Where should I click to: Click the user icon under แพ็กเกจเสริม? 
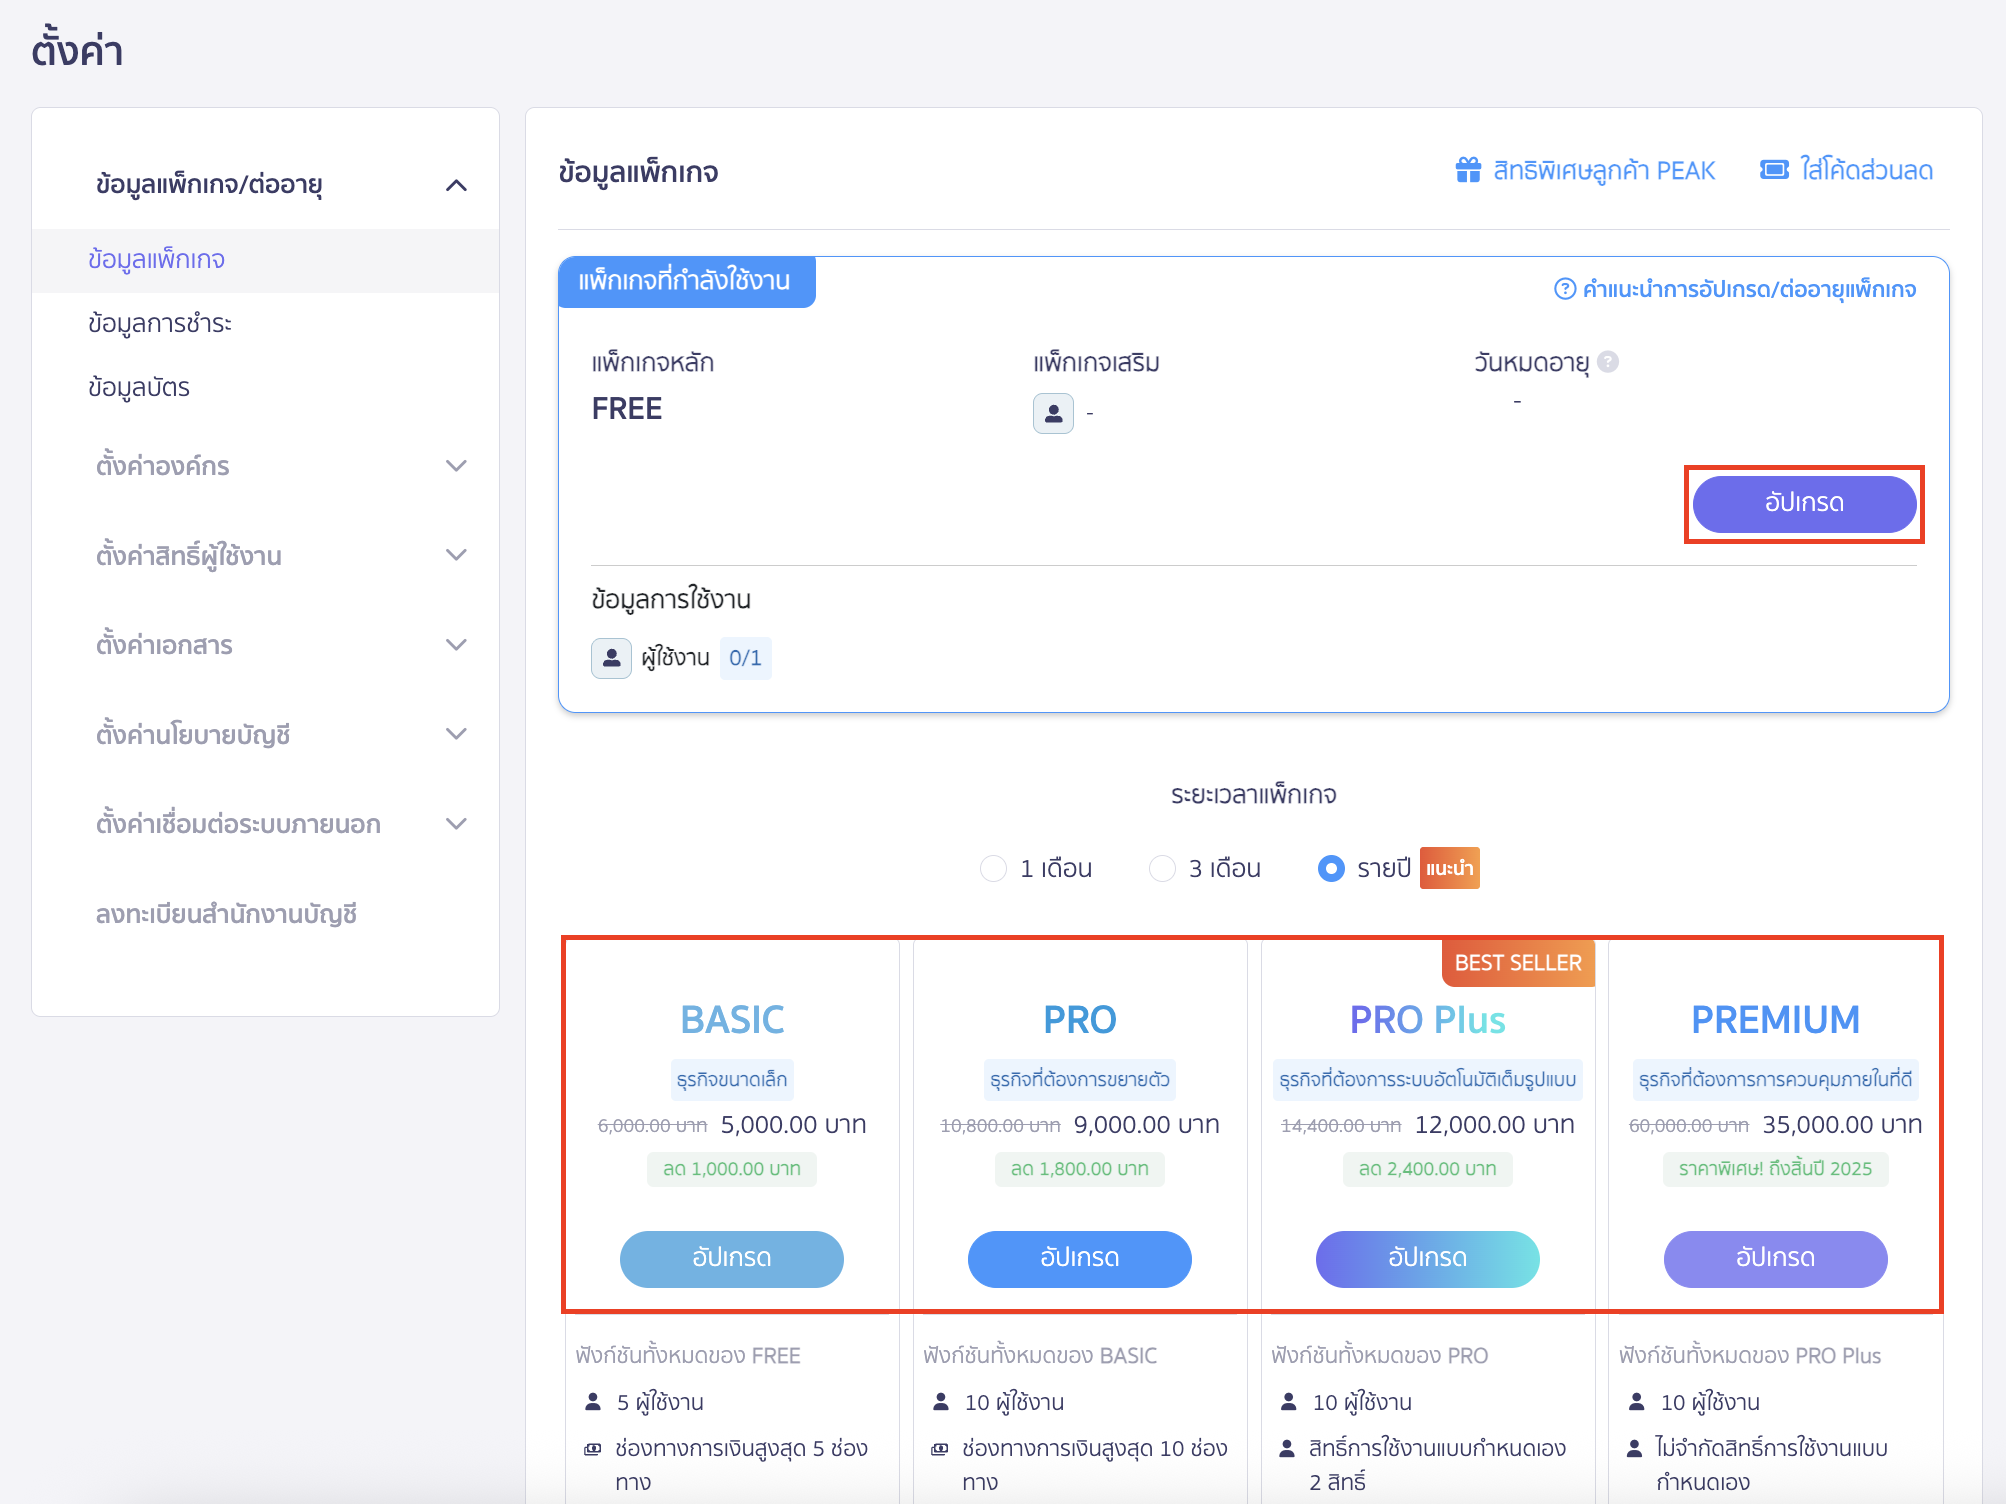1053,413
